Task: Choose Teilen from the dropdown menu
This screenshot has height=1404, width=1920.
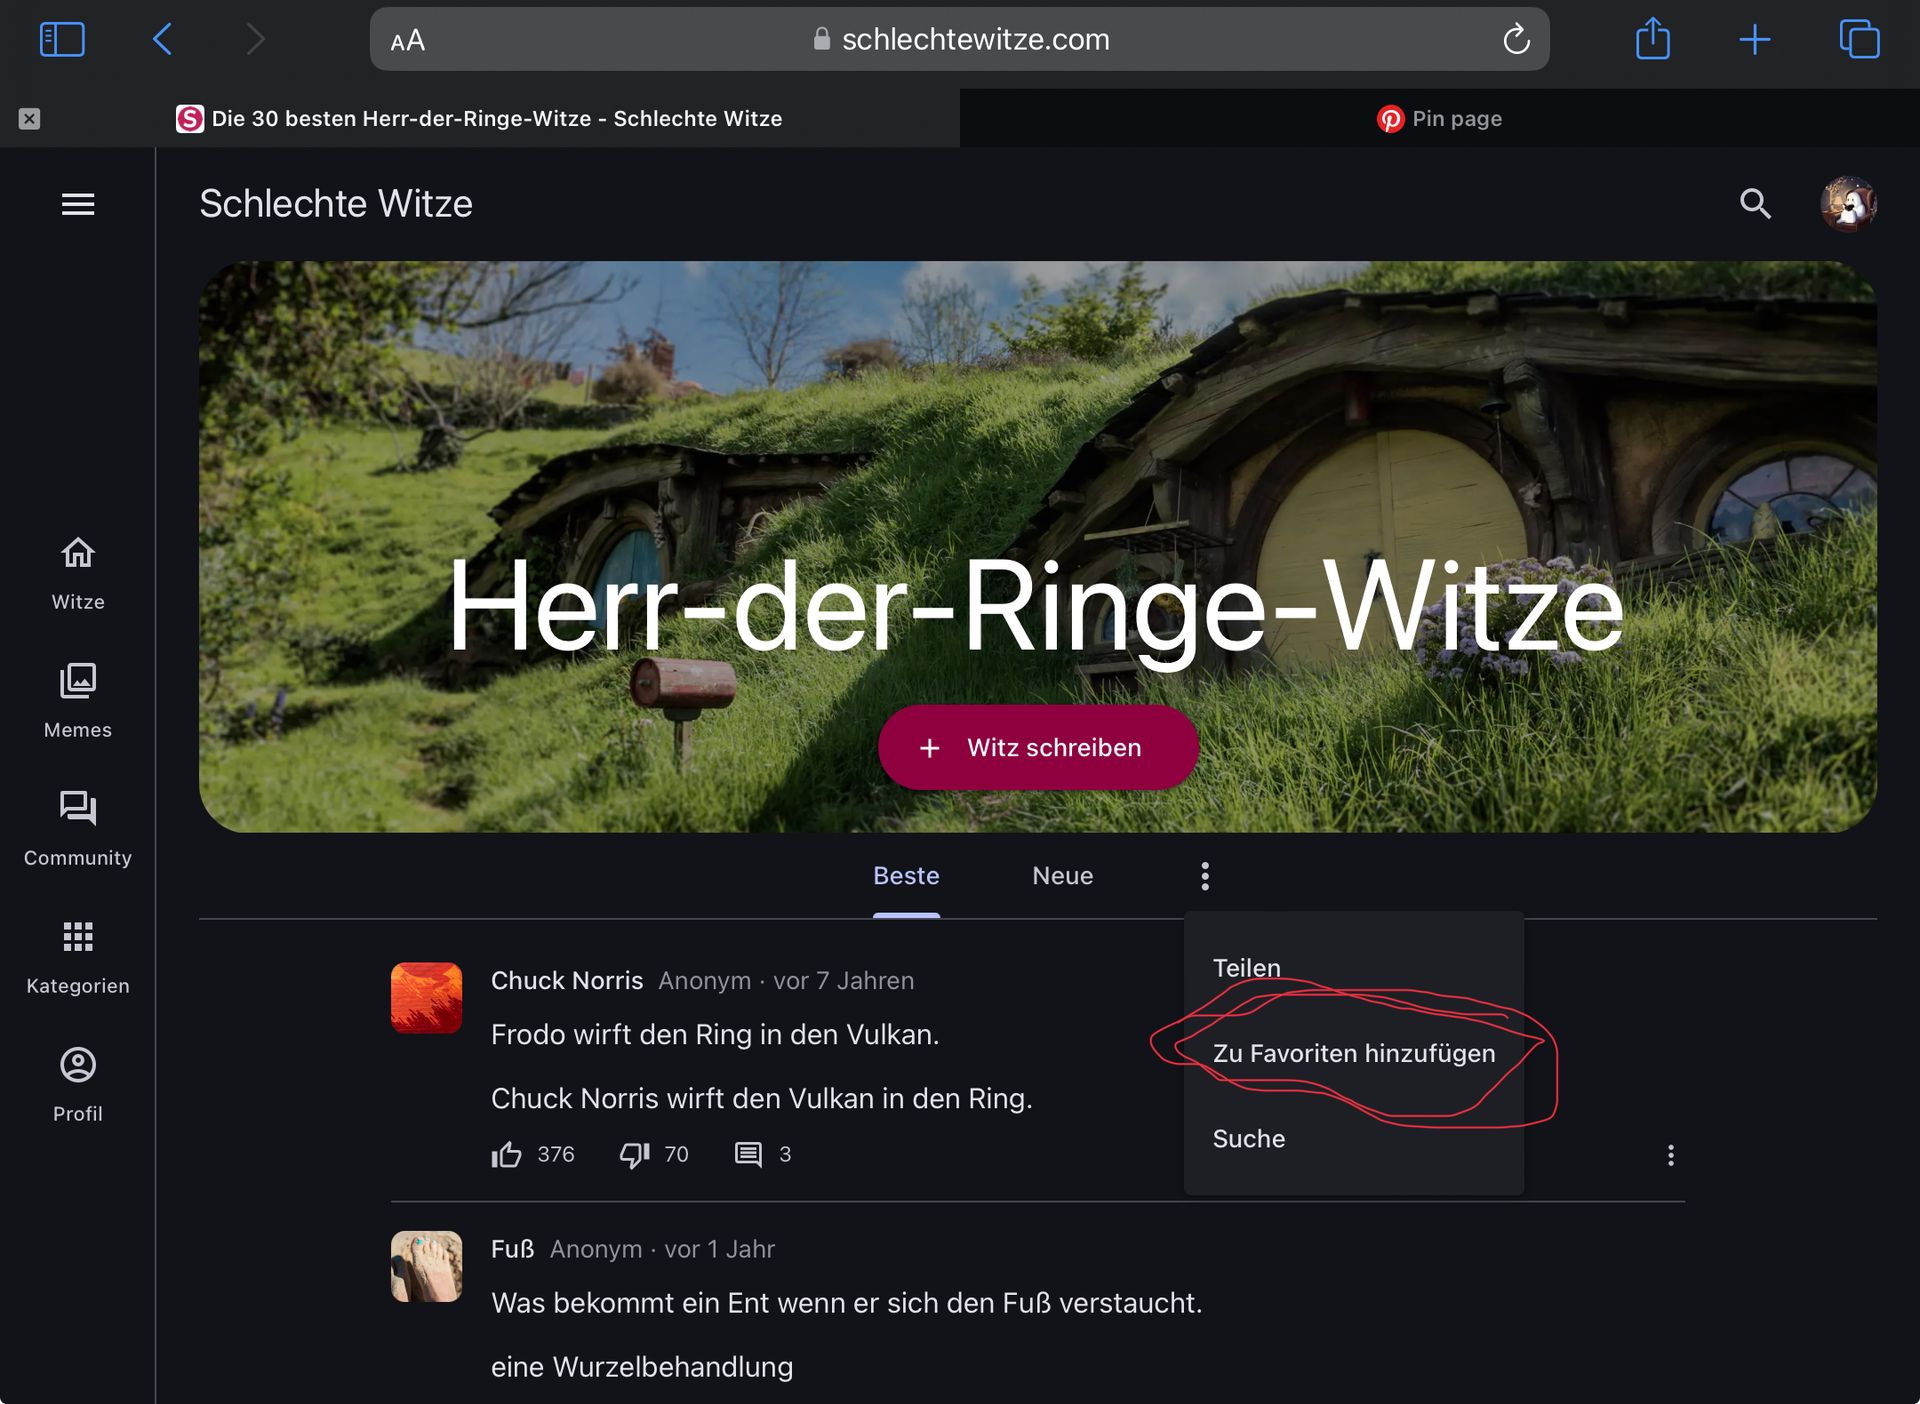Action: point(1246,968)
